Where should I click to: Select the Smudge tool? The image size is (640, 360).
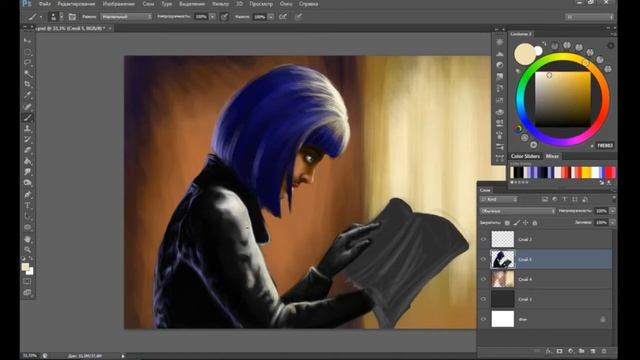click(x=27, y=172)
